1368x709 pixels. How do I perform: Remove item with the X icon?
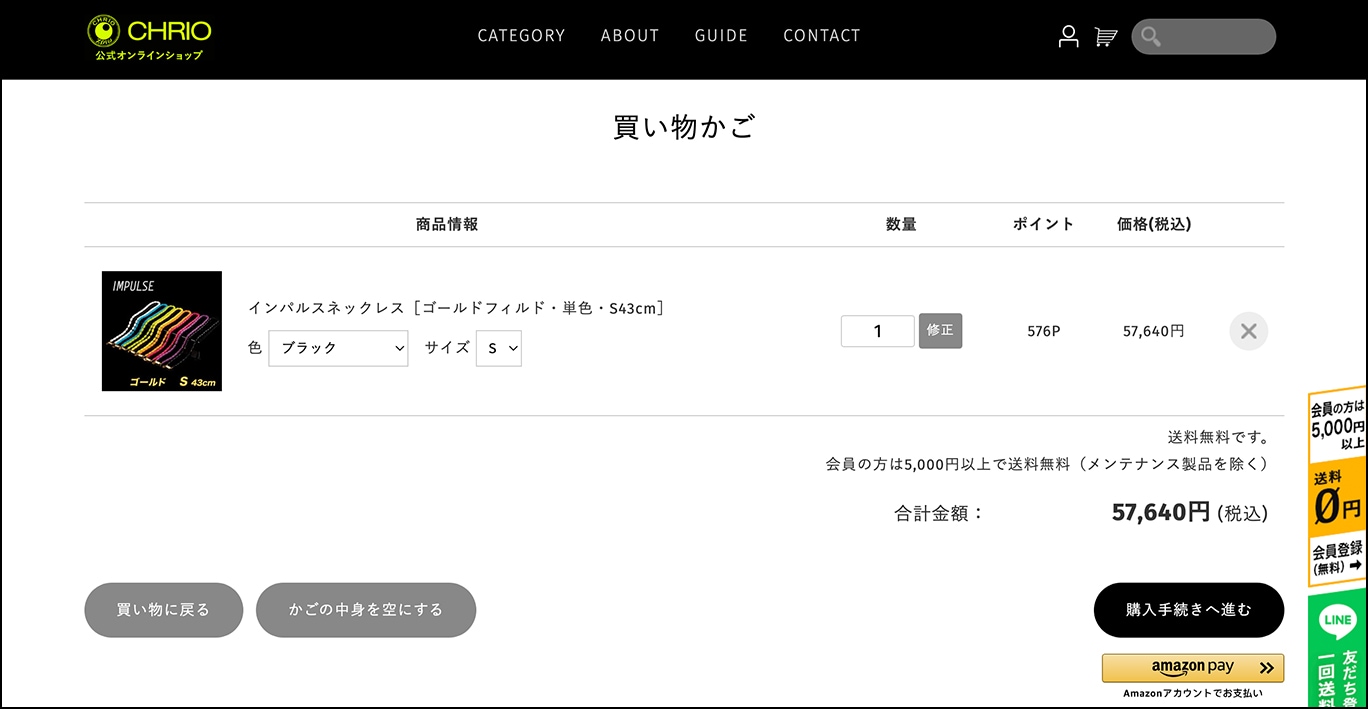[x=1248, y=331]
